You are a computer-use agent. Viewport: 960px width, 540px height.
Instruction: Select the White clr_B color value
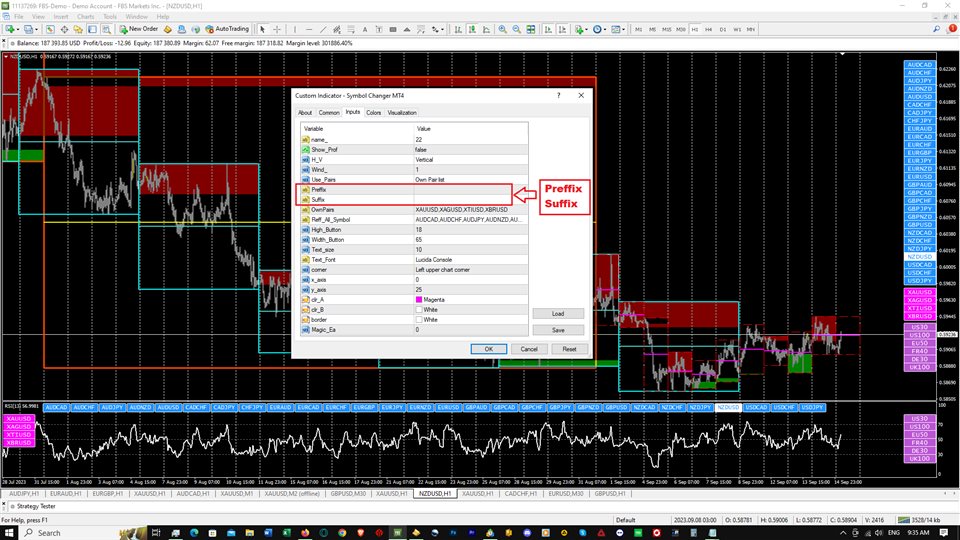click(x=471, y=310)
